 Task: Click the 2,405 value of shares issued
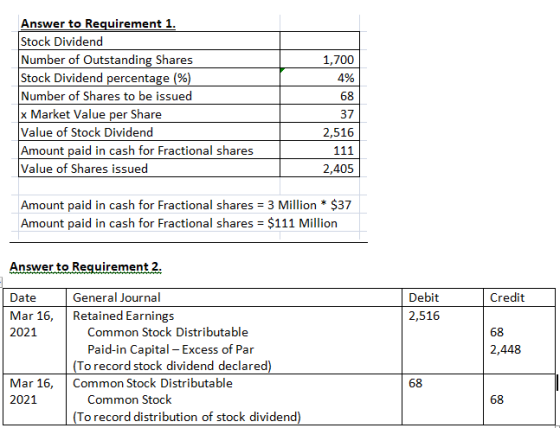coord(338,169)
